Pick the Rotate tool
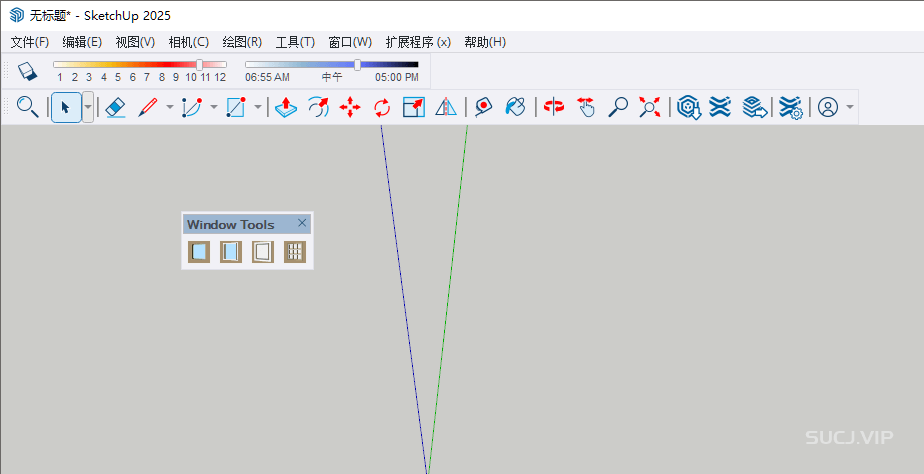This screenshot has height=474, width=924. (x=382, y=107)
